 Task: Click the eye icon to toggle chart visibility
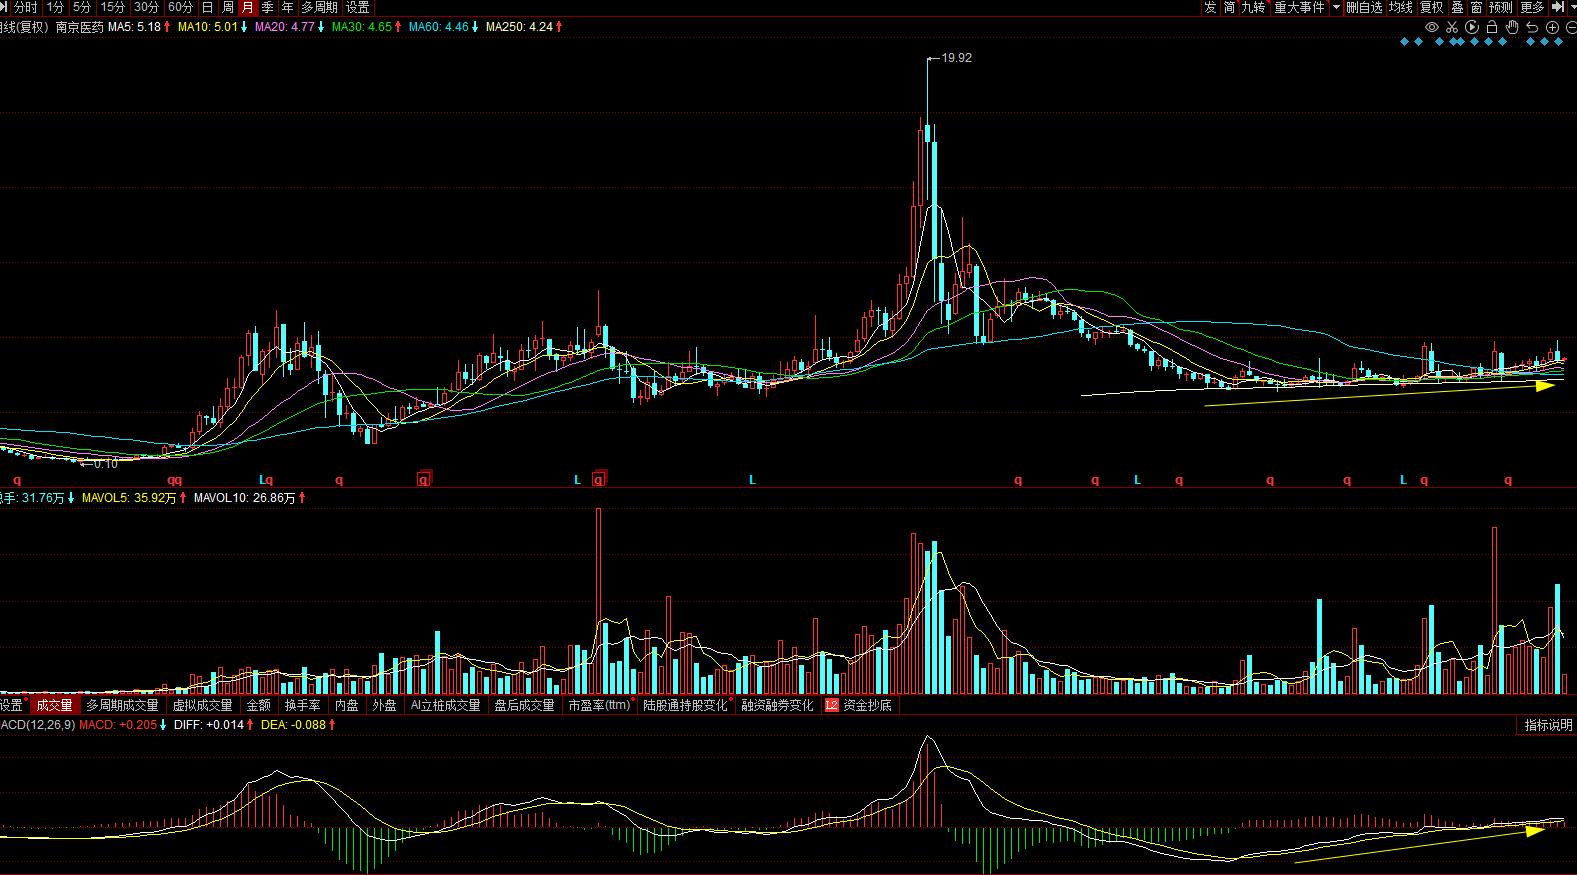(1432, 27)
